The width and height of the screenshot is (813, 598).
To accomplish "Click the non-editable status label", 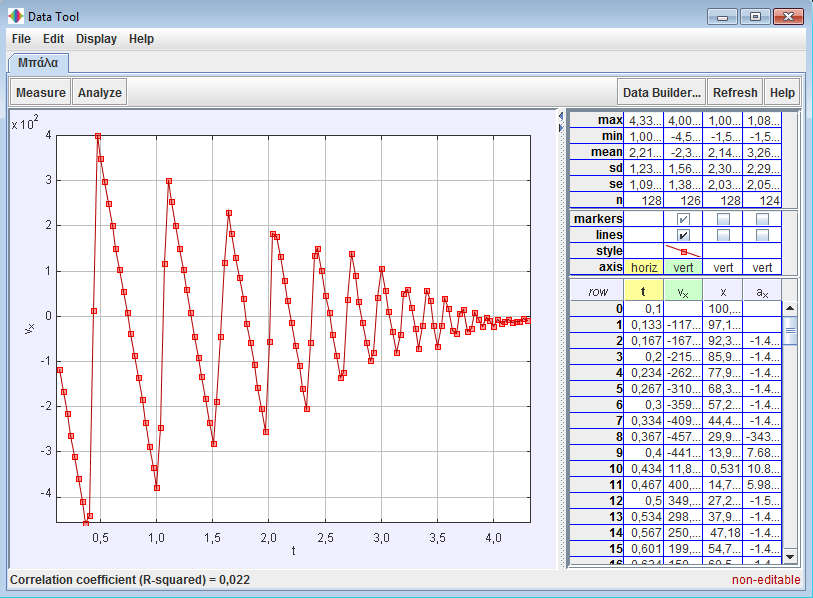I will point(766,580).
